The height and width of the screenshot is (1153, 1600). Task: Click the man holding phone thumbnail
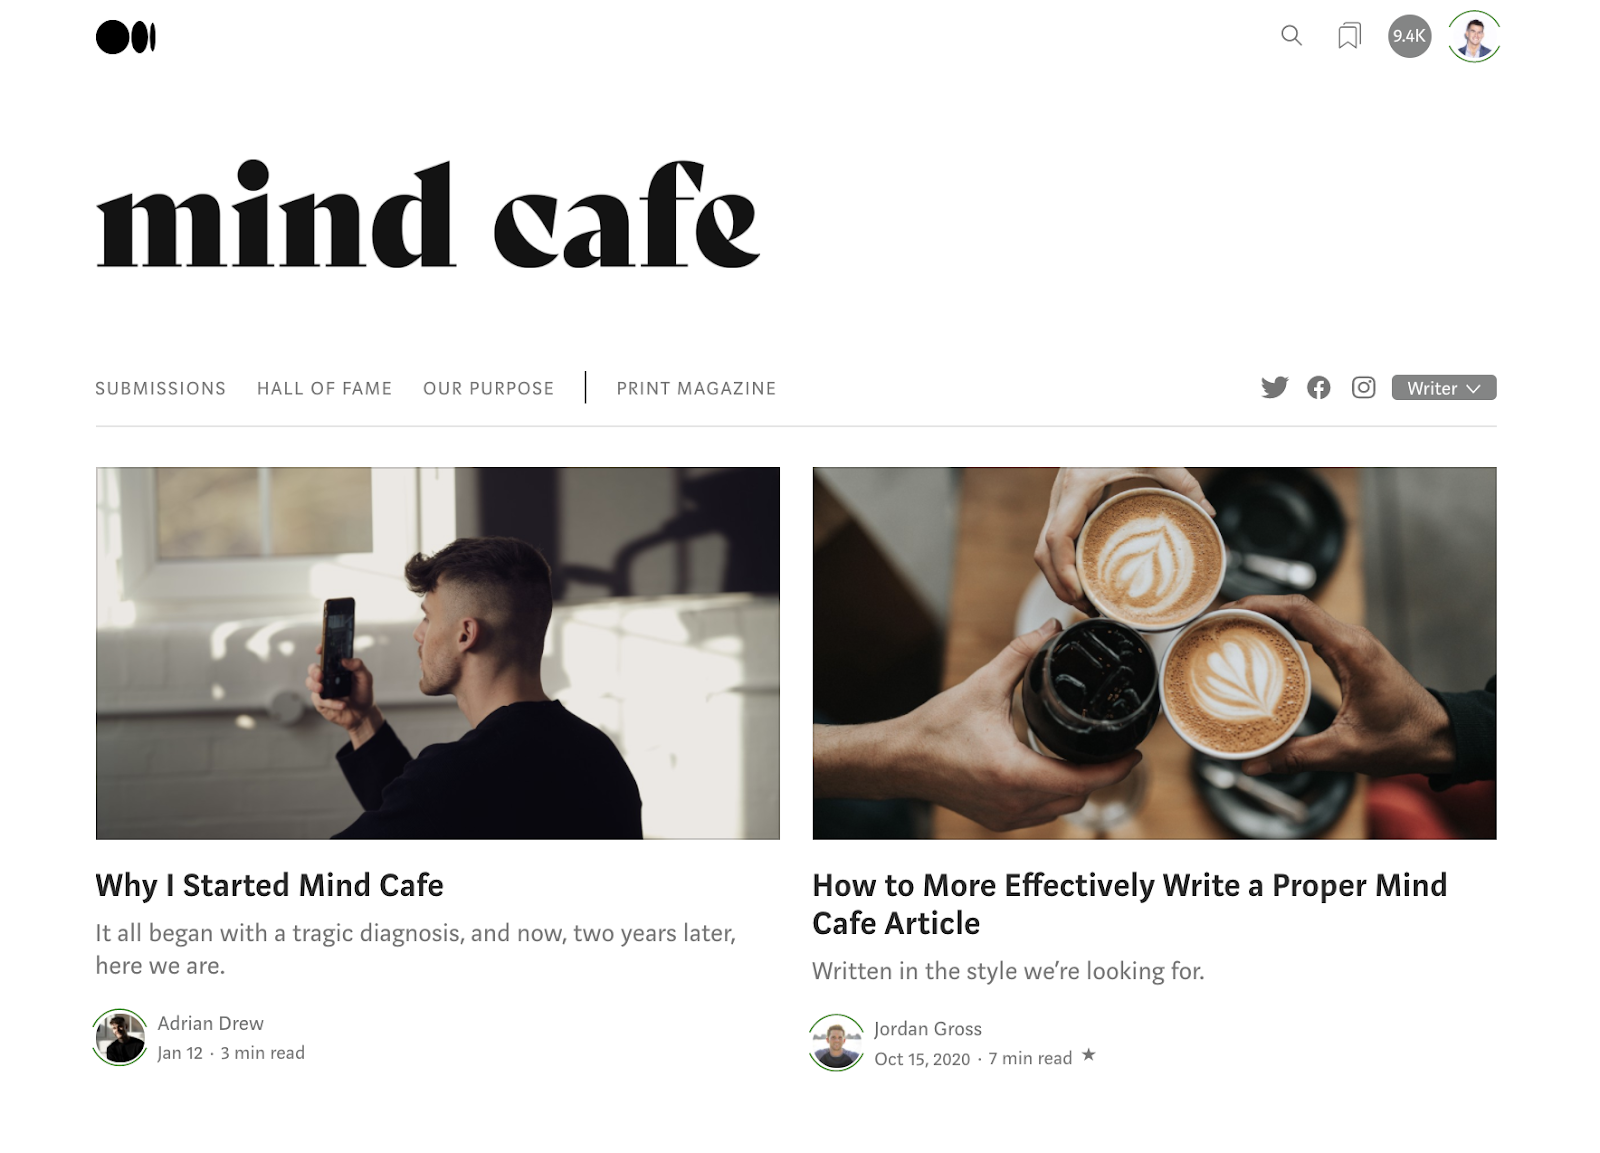click(x=437, y=653)
